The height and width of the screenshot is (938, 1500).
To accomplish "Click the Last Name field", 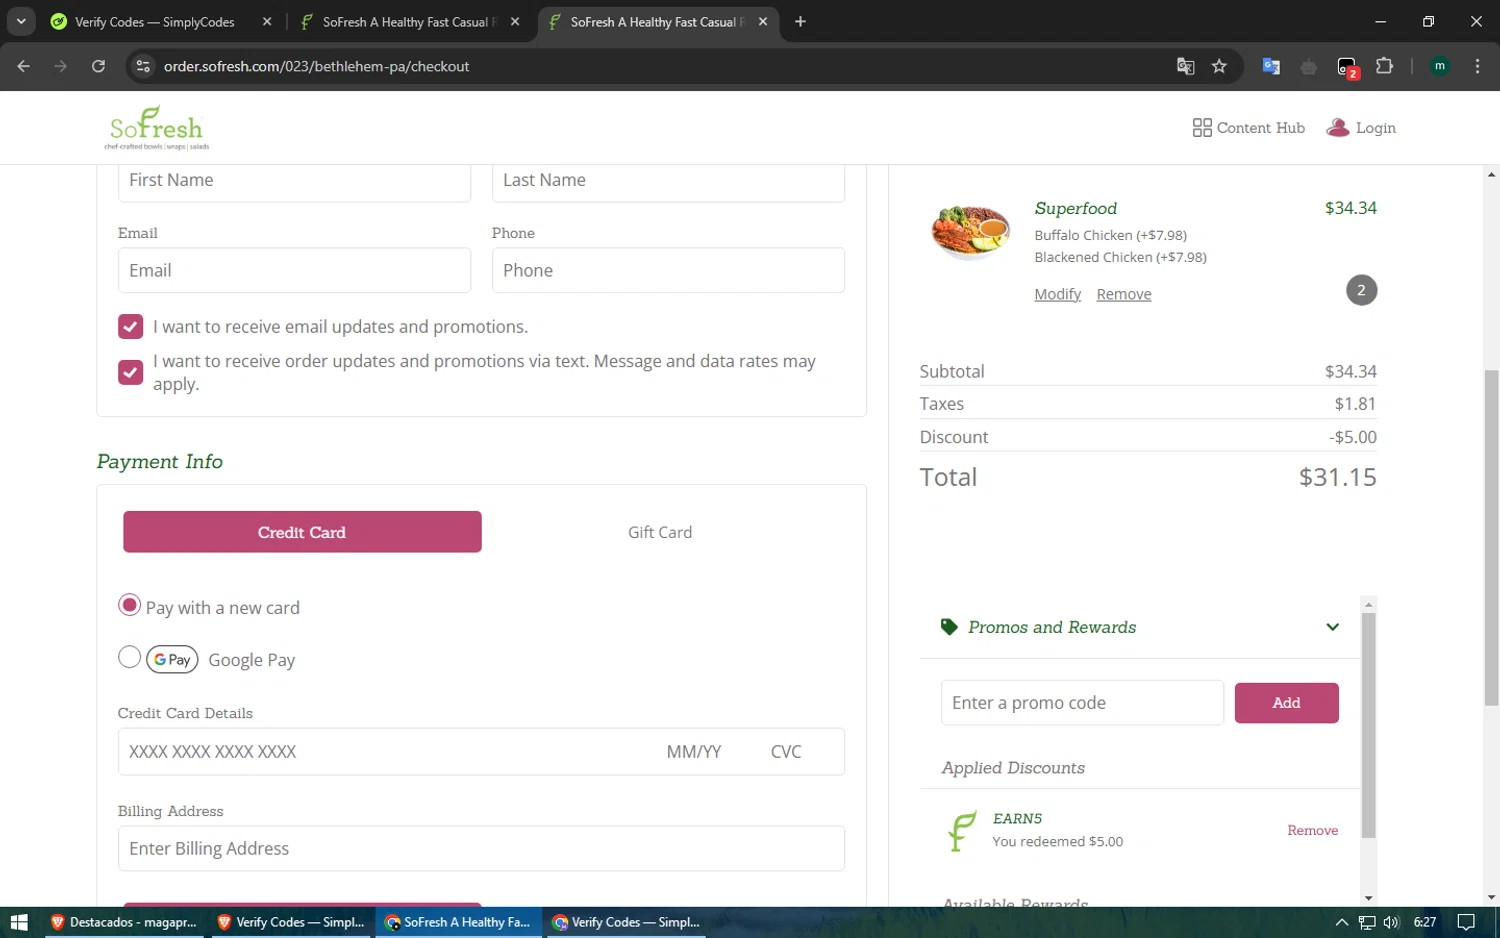I will point(668,181).
